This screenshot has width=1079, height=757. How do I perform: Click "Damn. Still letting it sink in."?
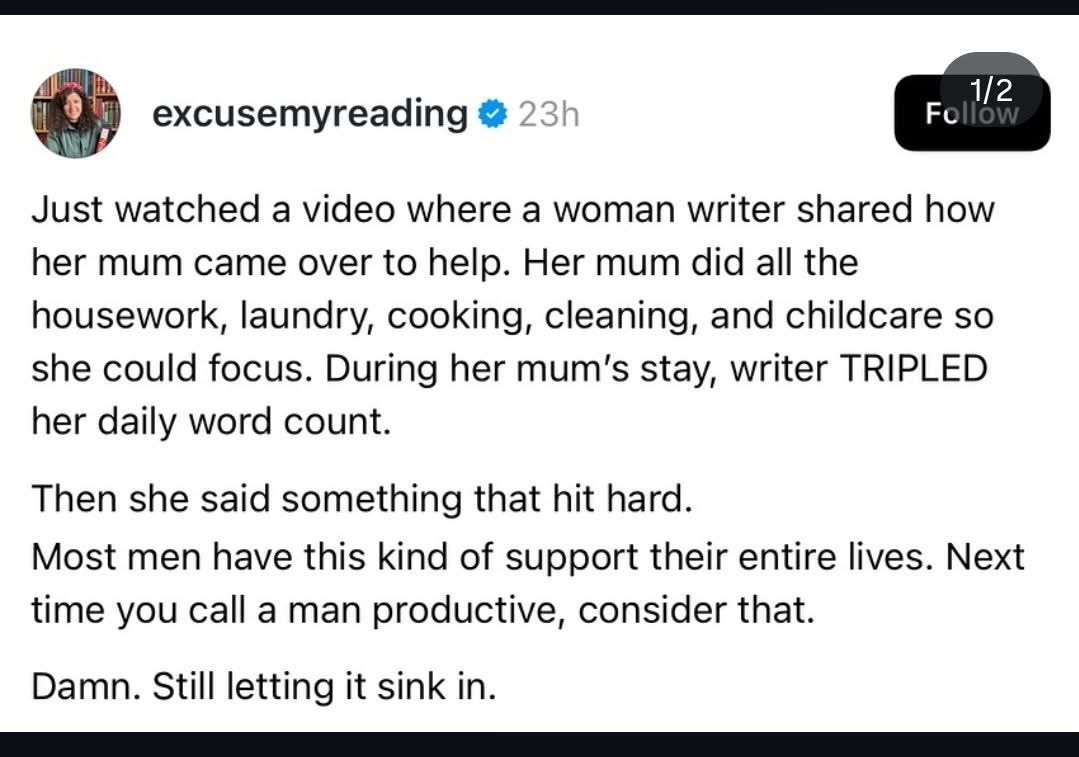pyautogui.click(x=264, y=687)
